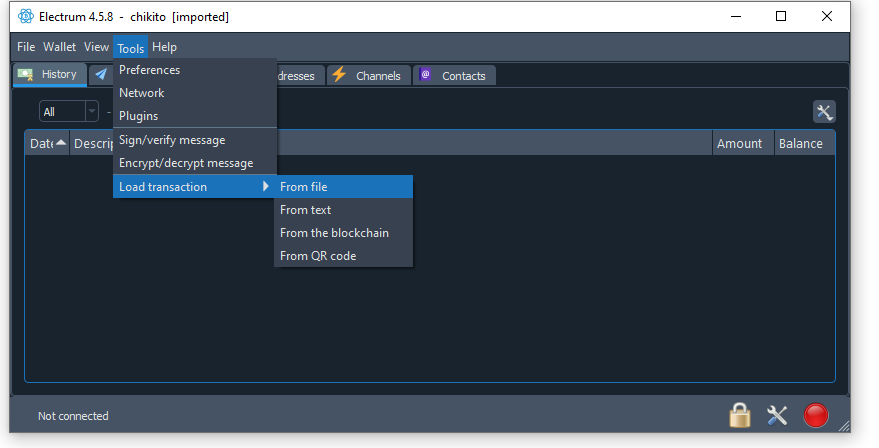Click the Balance column header

click(804, 144)
